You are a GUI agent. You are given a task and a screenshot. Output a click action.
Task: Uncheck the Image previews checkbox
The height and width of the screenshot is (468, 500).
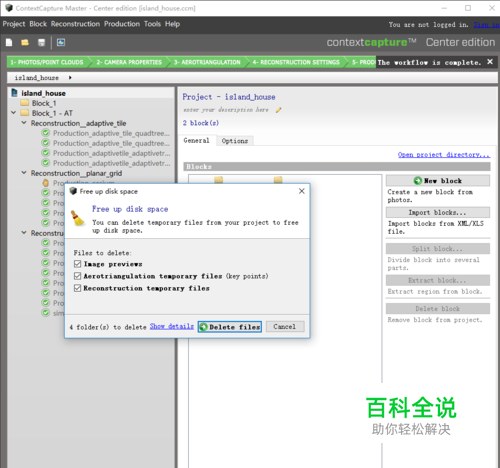coord(77,264)
